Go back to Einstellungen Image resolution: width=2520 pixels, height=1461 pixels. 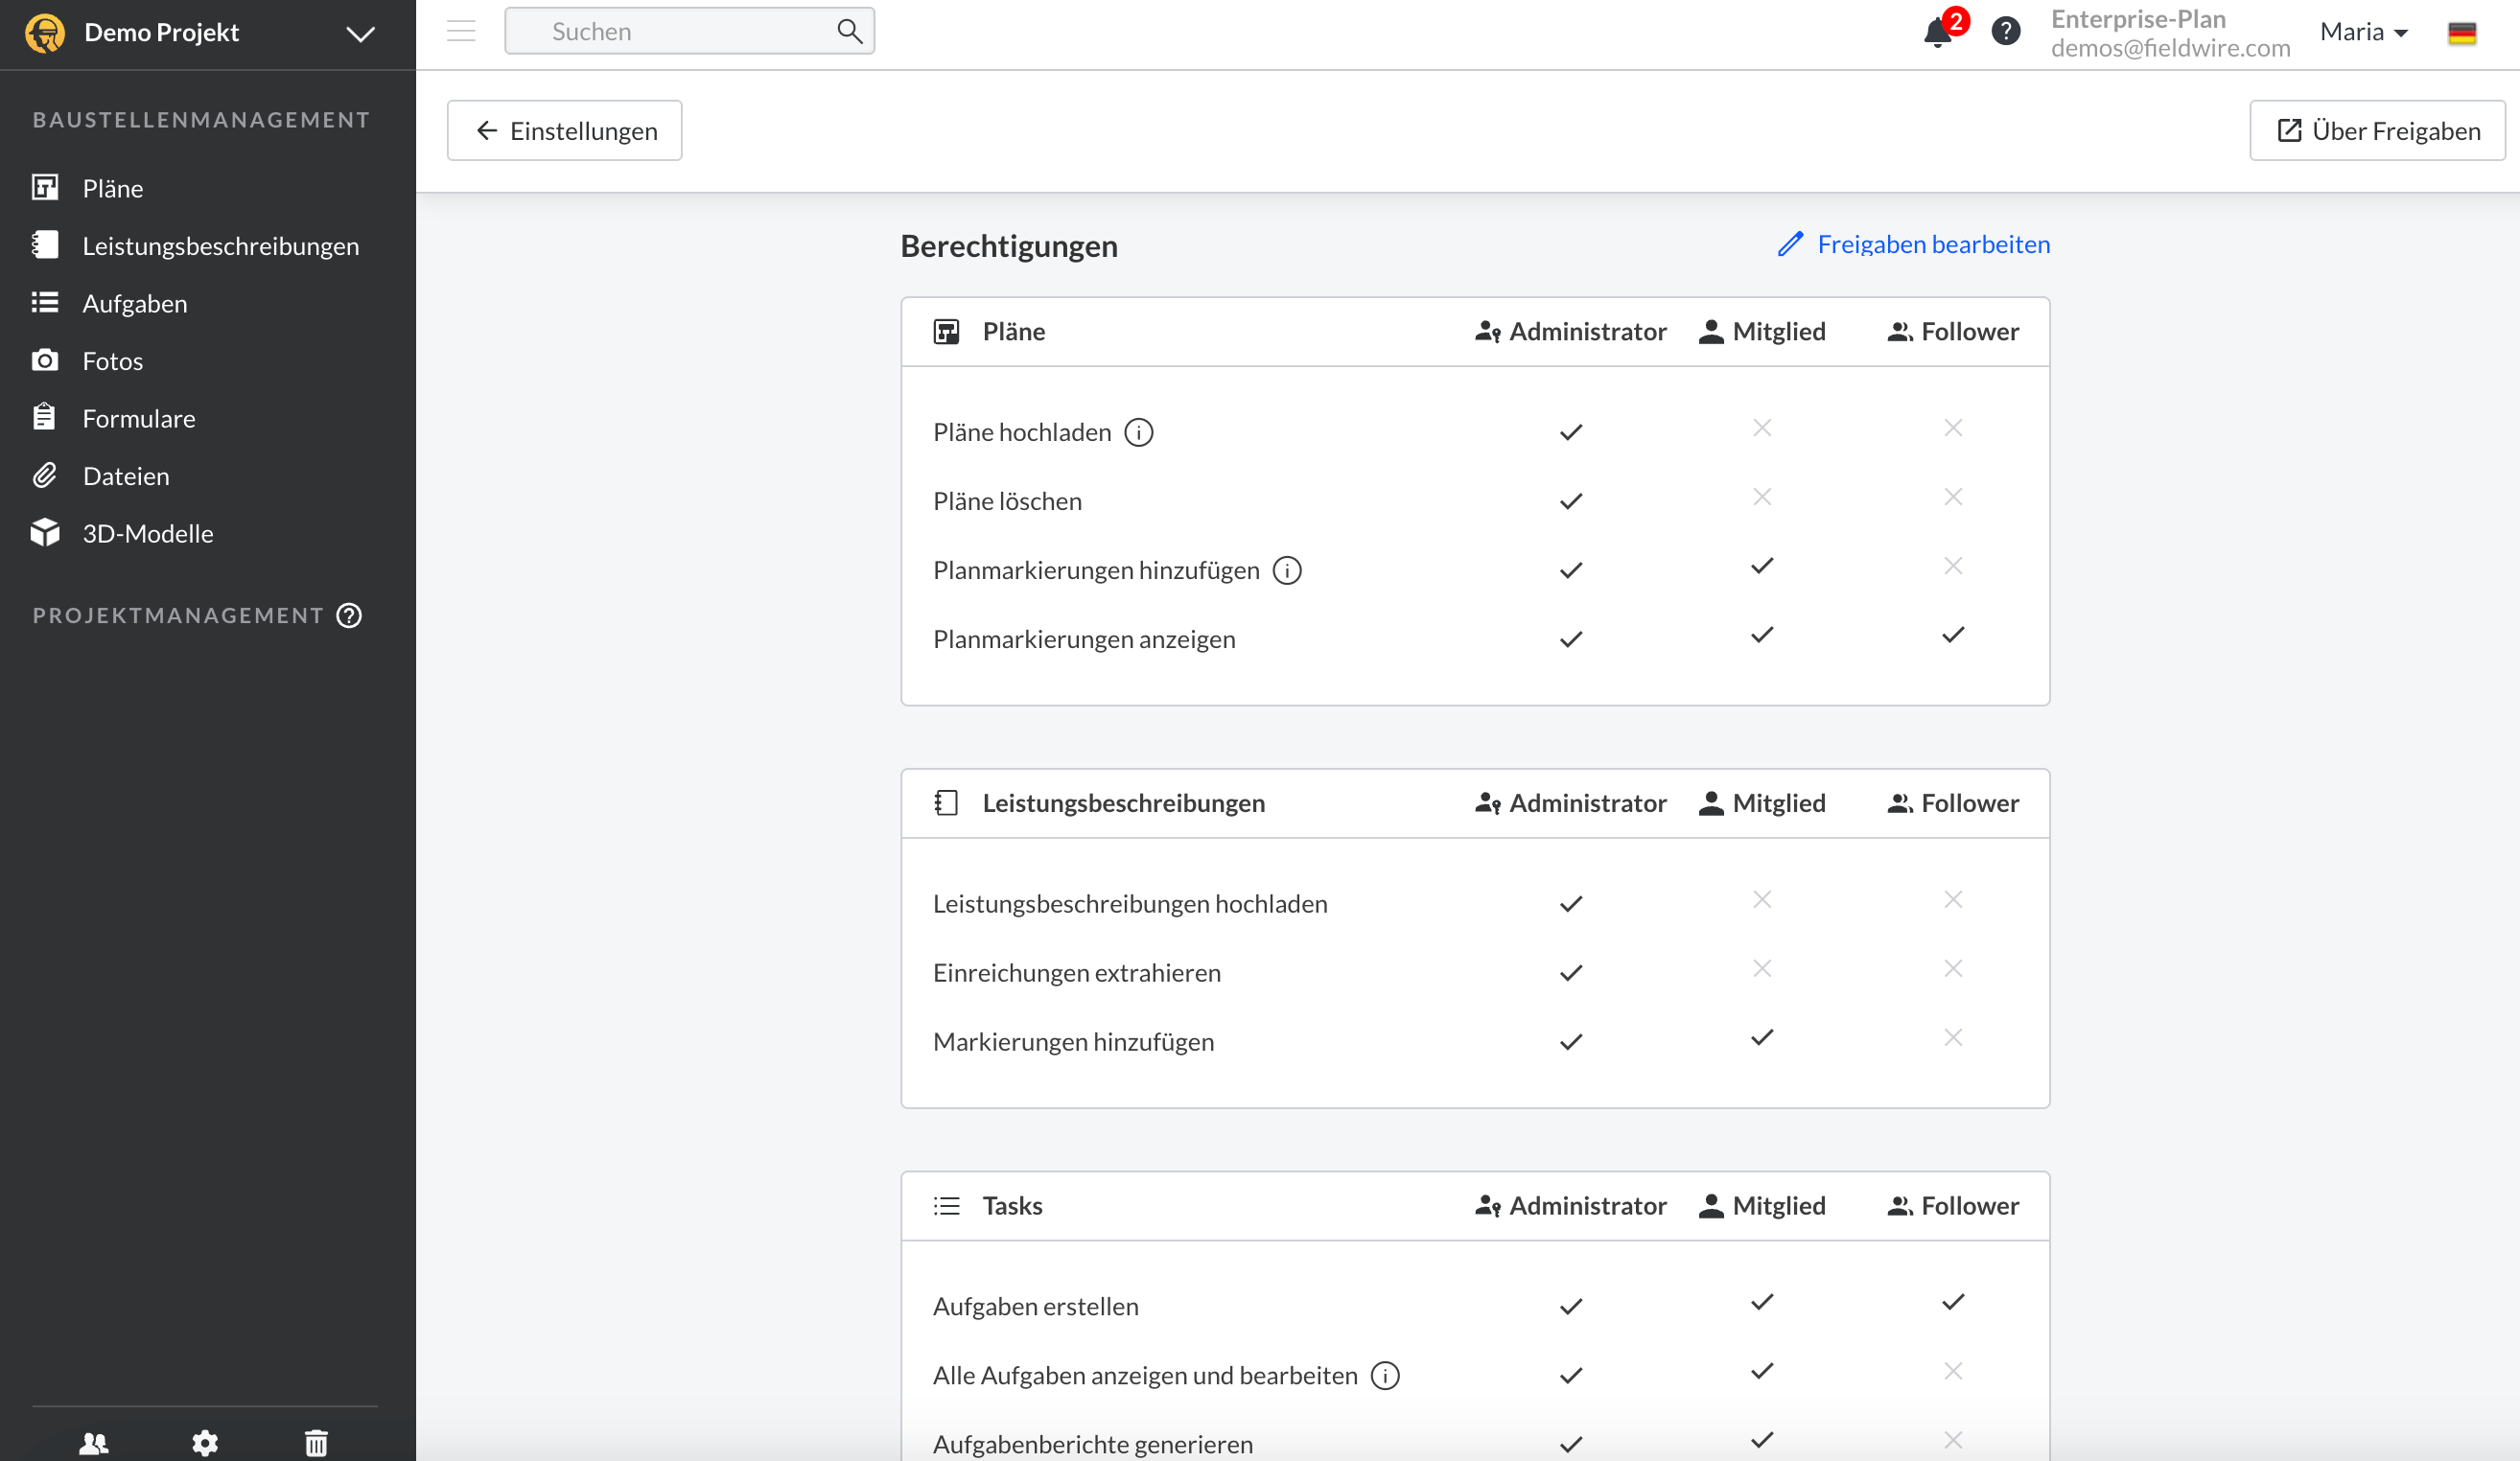coord(565,130)
